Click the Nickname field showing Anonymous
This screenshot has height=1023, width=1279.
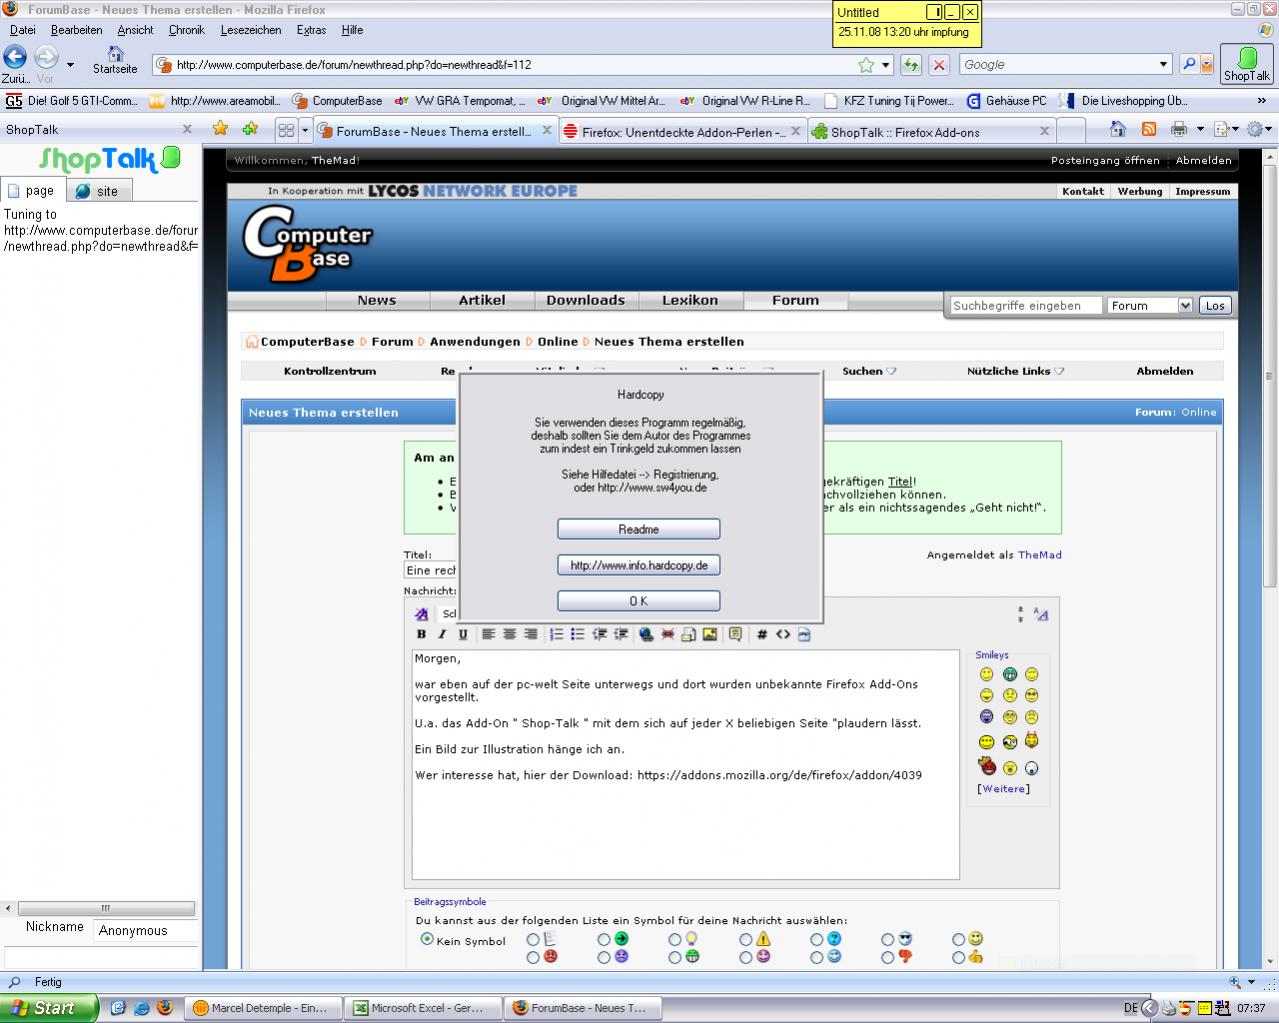146,930
